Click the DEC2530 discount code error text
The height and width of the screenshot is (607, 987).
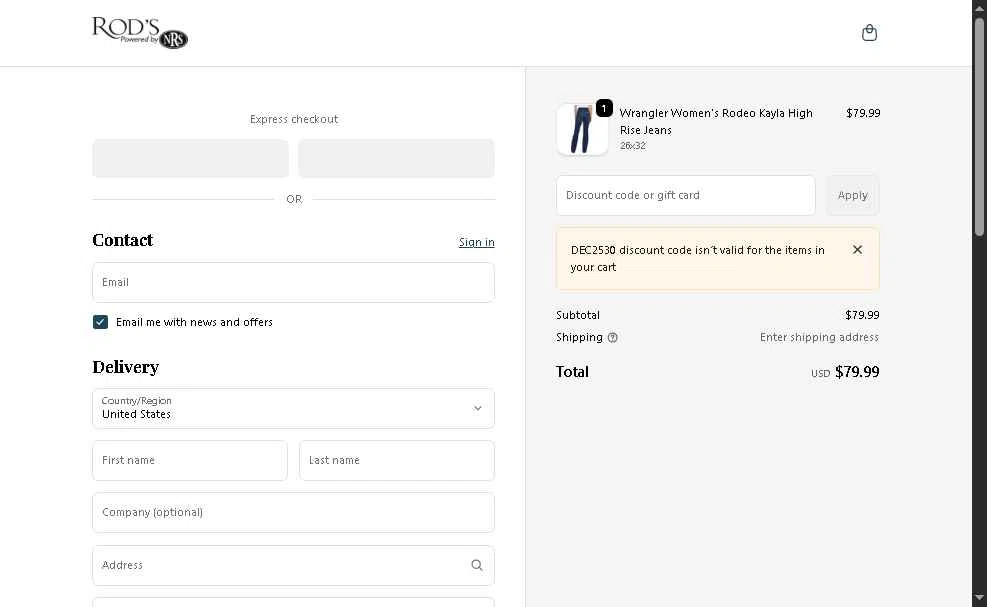pyautogui.click(x=697, y=259)
